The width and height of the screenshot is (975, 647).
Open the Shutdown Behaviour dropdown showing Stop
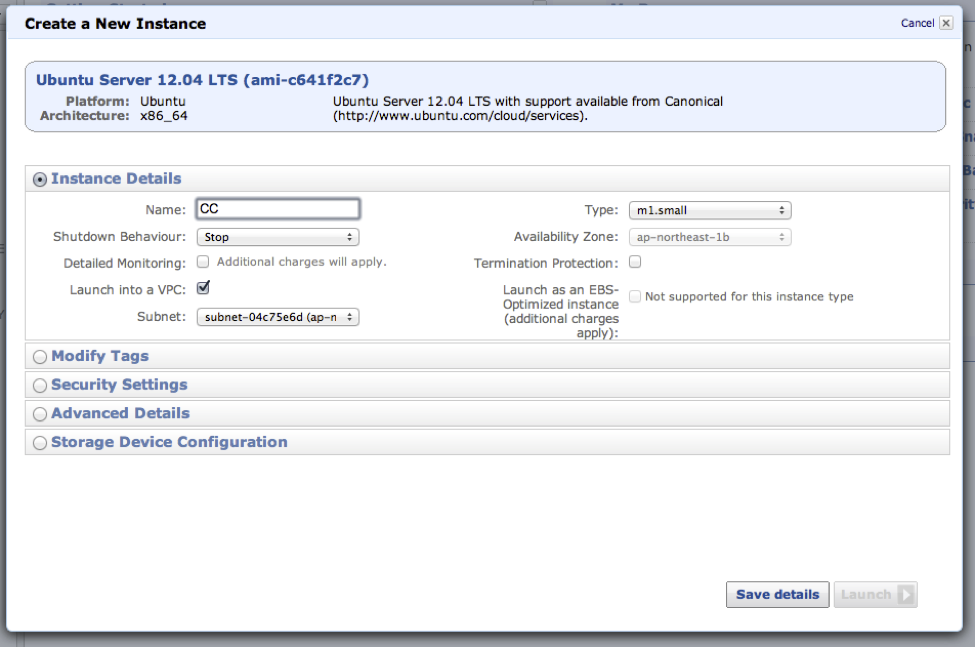click(278, 237)
